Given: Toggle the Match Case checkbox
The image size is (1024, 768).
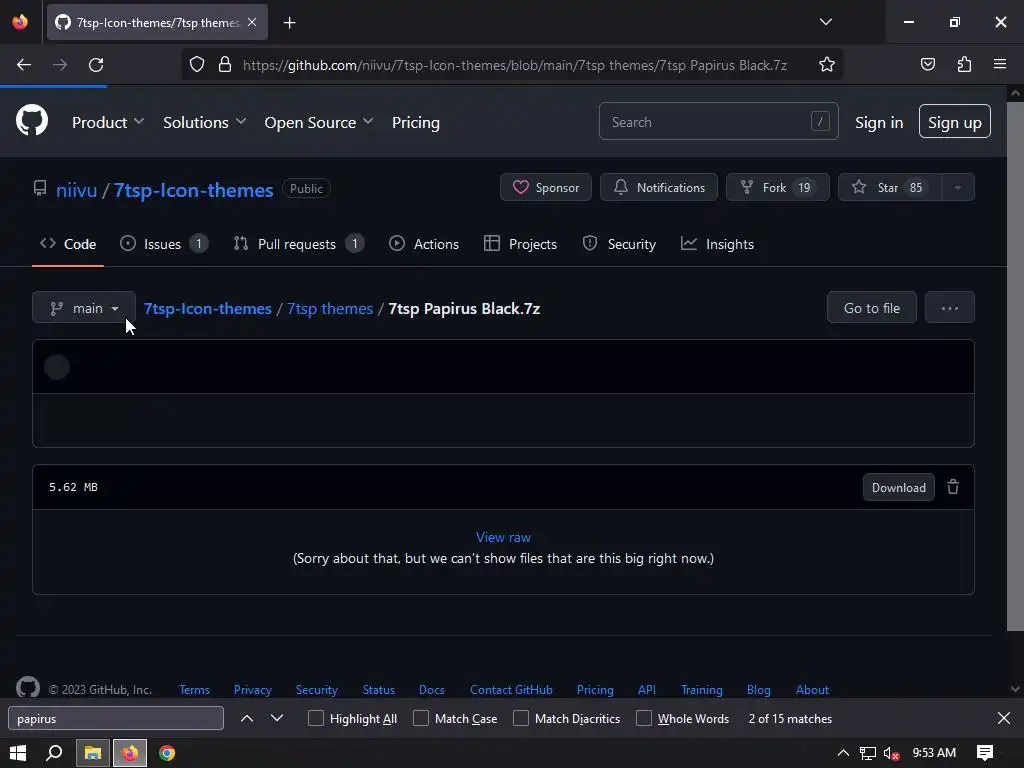Looking at the screenshot, I should pyautogui.click(x=421, y=718).
